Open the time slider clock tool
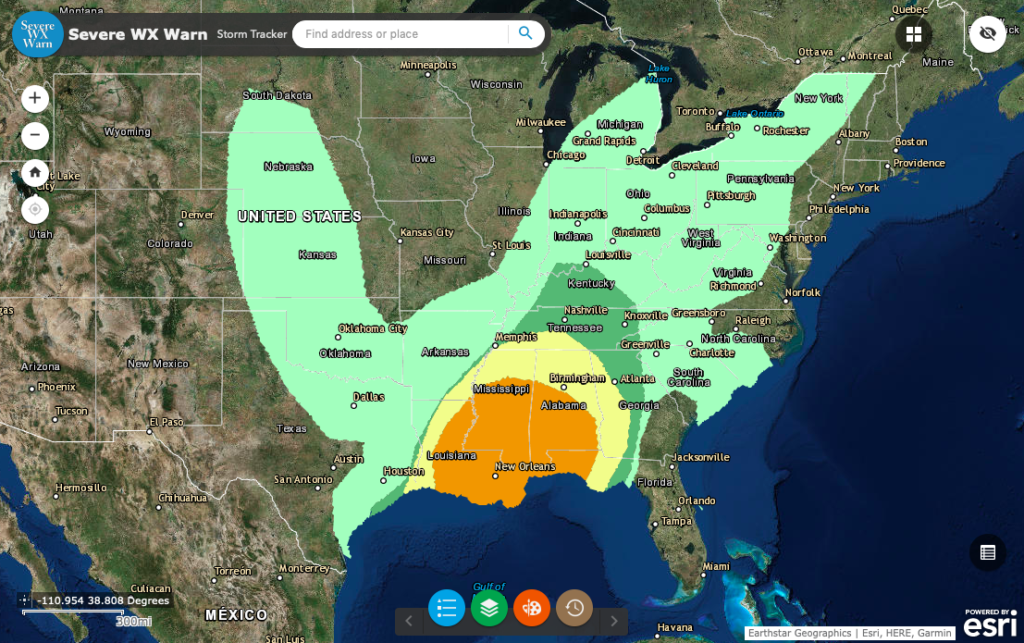The width and height of the screenshot is (1024, 643). [574, 608]
